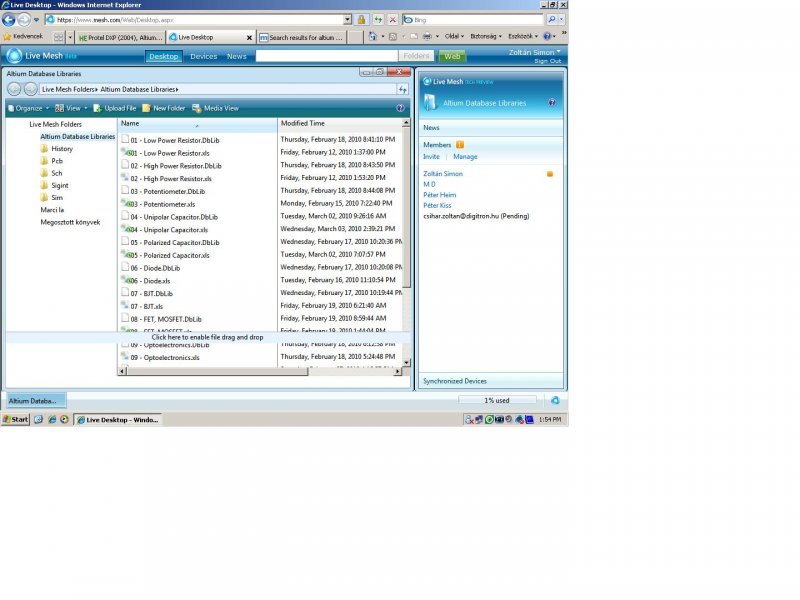This screenshot has height=600, width=800.
Task: Refresh the Altium Database Libraries folder view
Action: pyautogui.click(x=403, y=89)
